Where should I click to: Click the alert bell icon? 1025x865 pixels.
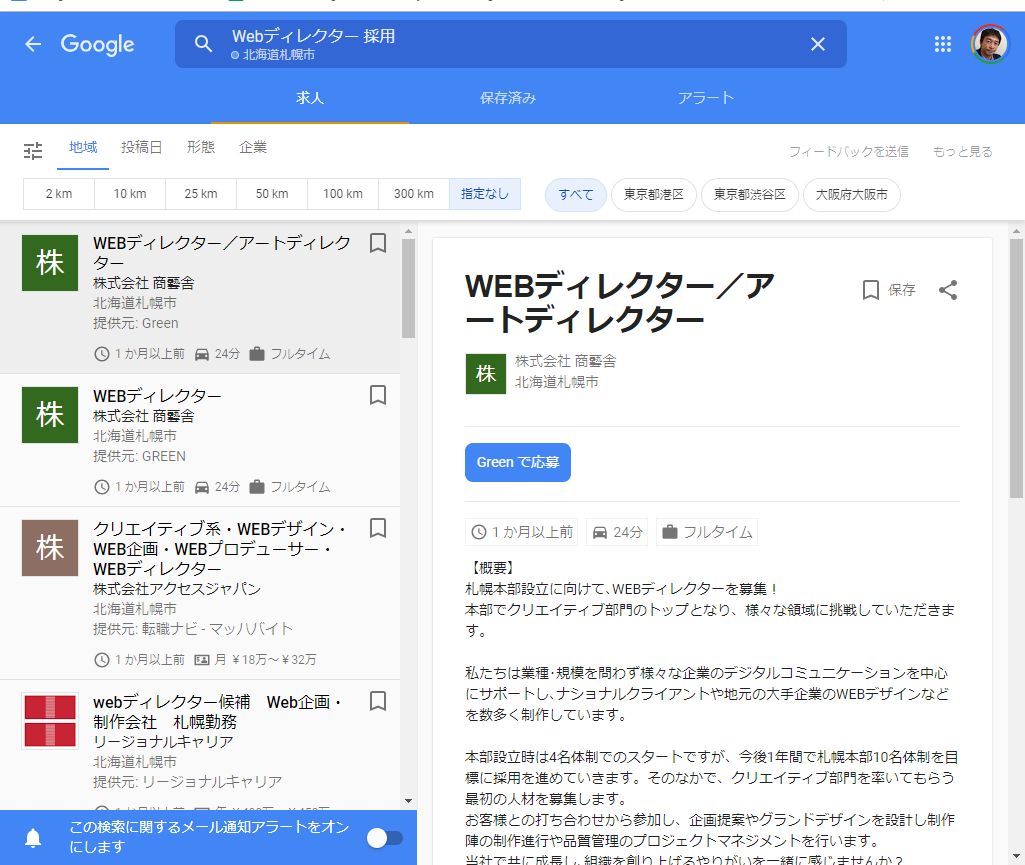[33, 838]
